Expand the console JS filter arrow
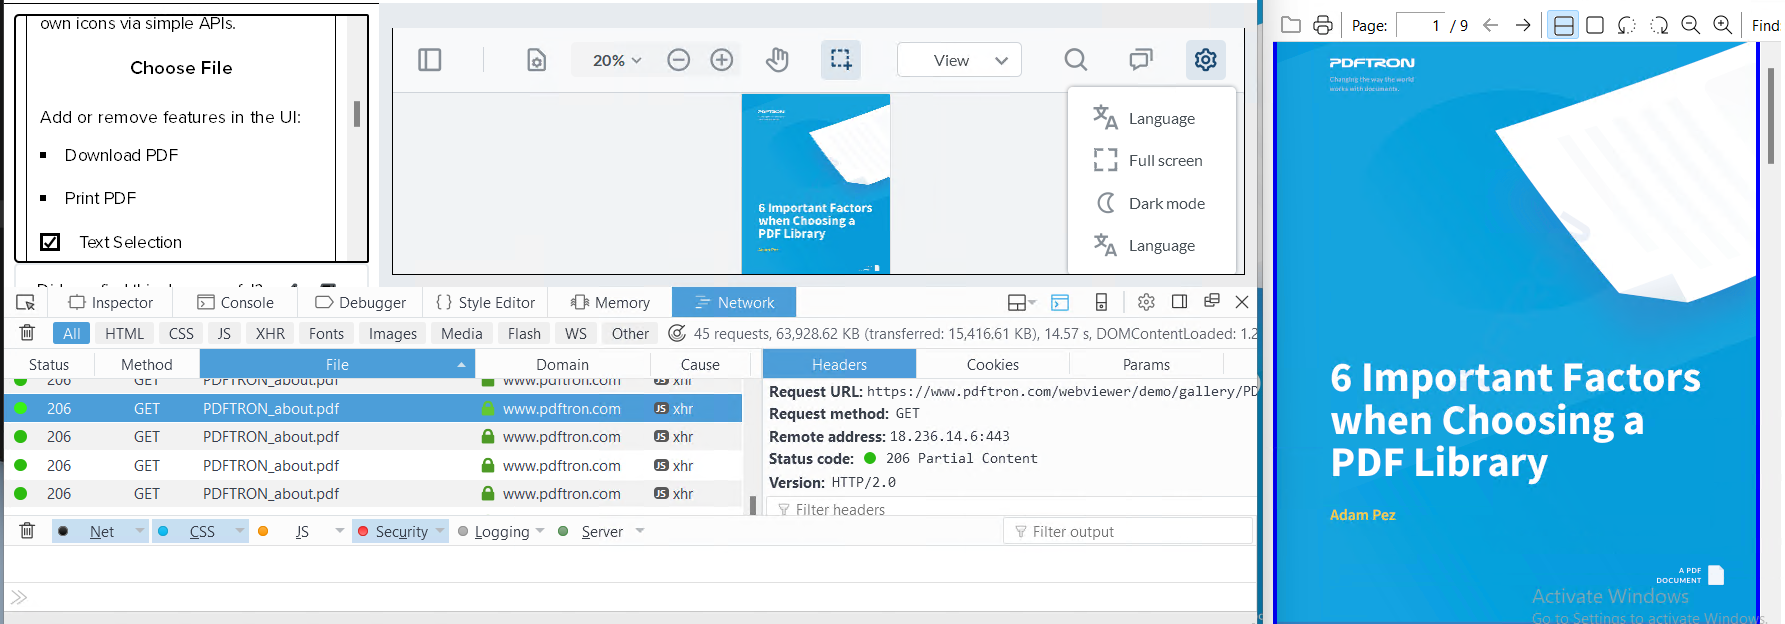The height and width of the screenshot is (624, 1785). [x=340, y=531]
